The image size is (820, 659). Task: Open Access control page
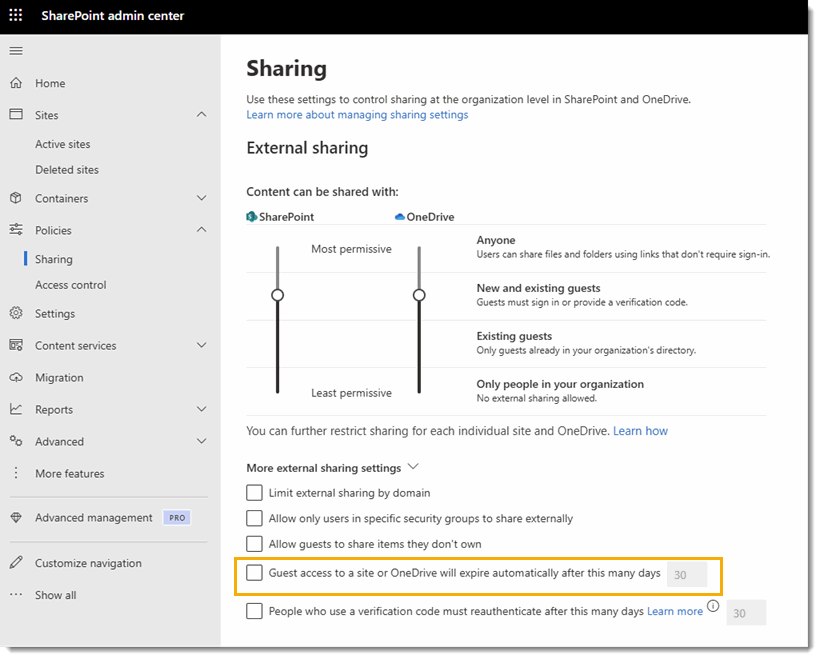pyautogui.click(x=71, y=285)
